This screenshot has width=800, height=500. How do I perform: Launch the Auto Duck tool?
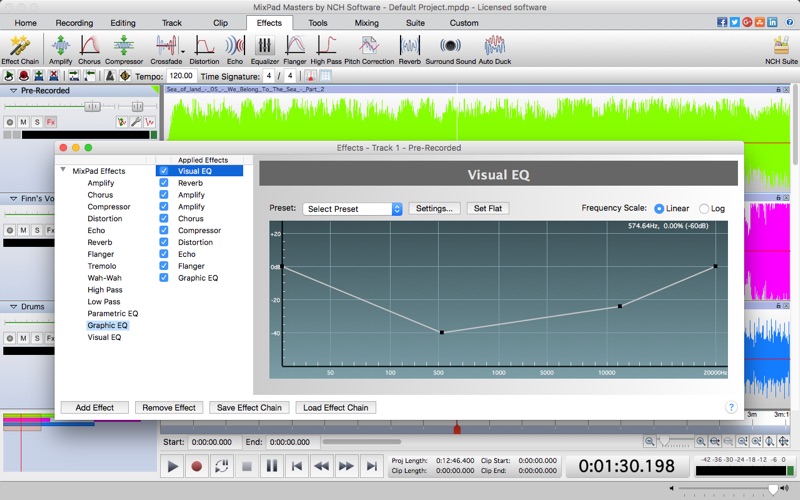[494, 47]
